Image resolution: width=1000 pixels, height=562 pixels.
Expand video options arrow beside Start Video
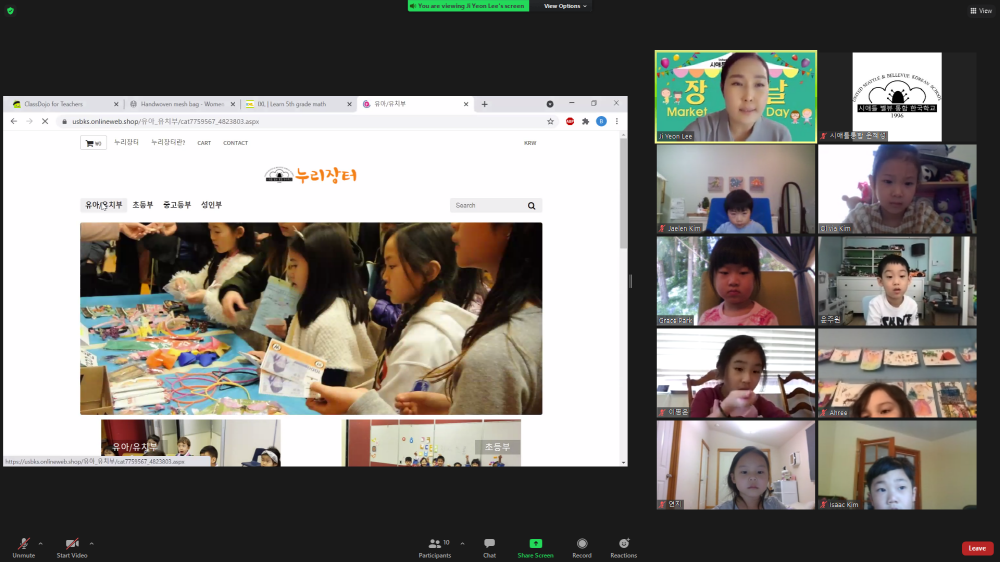[92, 543]
